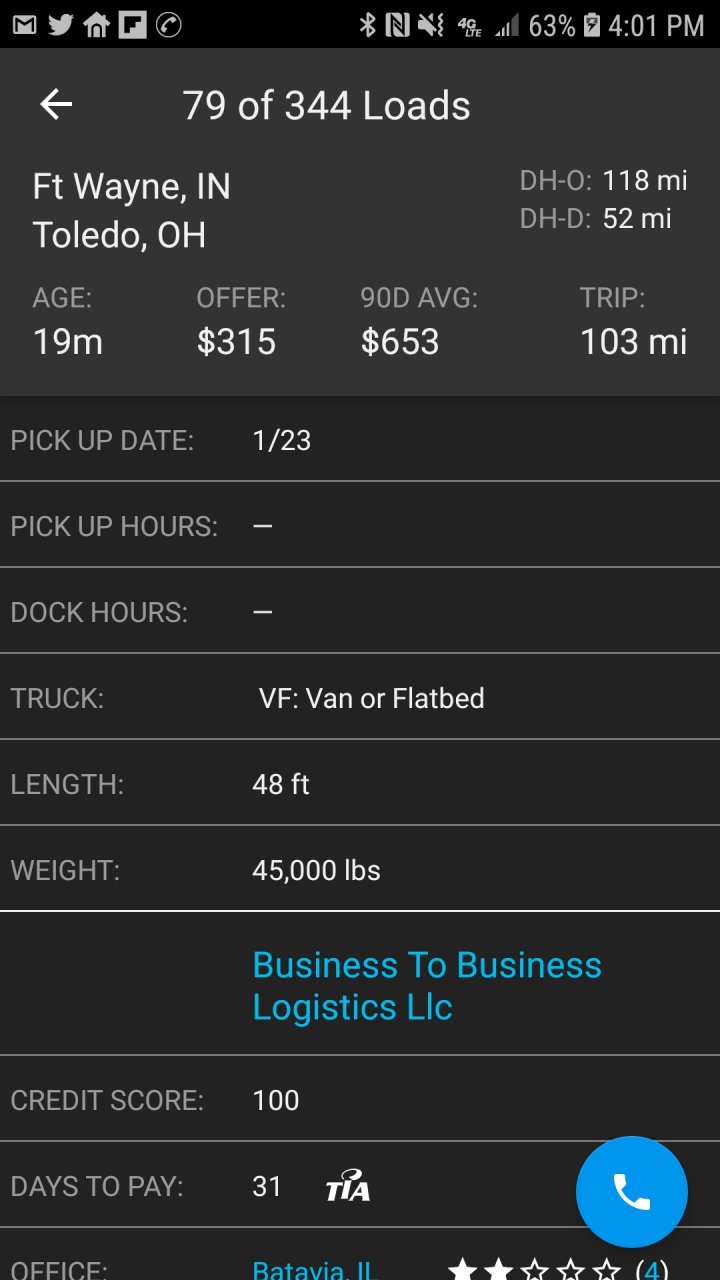Tap the 90-day average $653 value
The image size is (720, 1280).
(400, 341)
